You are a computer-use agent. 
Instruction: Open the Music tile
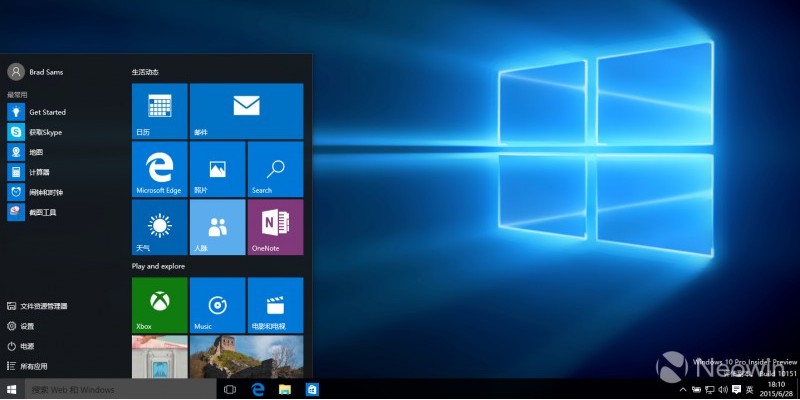[x=217, y=305]
